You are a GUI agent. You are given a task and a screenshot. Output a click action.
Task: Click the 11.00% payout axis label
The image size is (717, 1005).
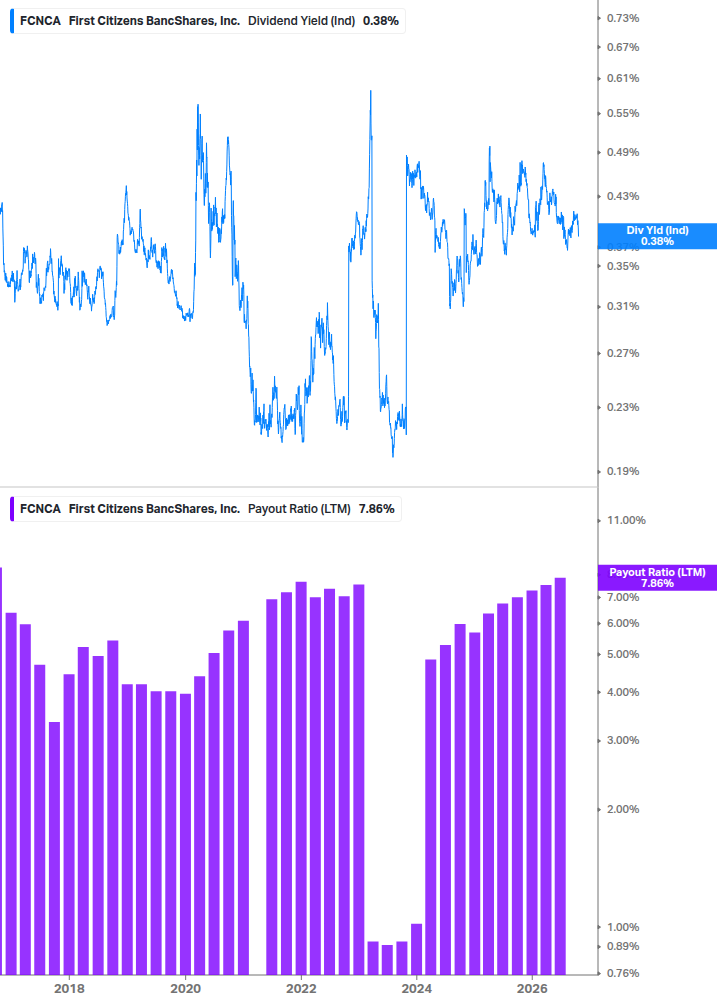point(626,520)
